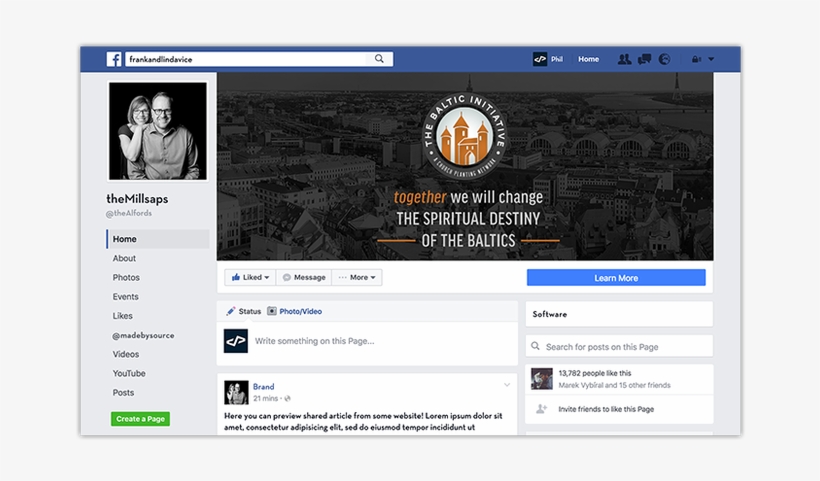This screenshot has width=820, height=481.
Task: Click the post audience globe icon
Action: [x=287, y=398]
